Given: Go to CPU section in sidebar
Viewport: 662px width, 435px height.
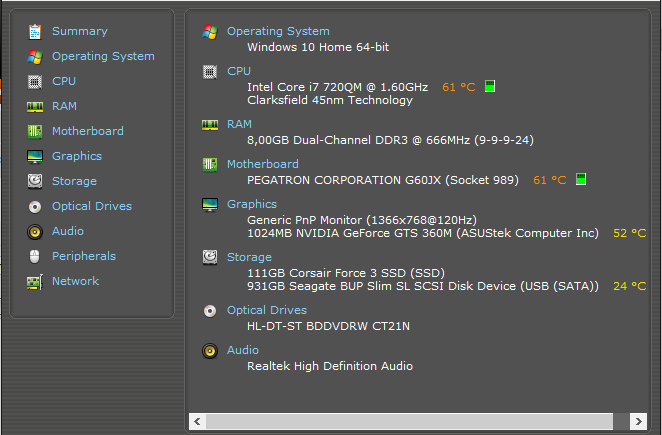Looking at the screenshot, I should pyautogui.click(x=64, y=81).
